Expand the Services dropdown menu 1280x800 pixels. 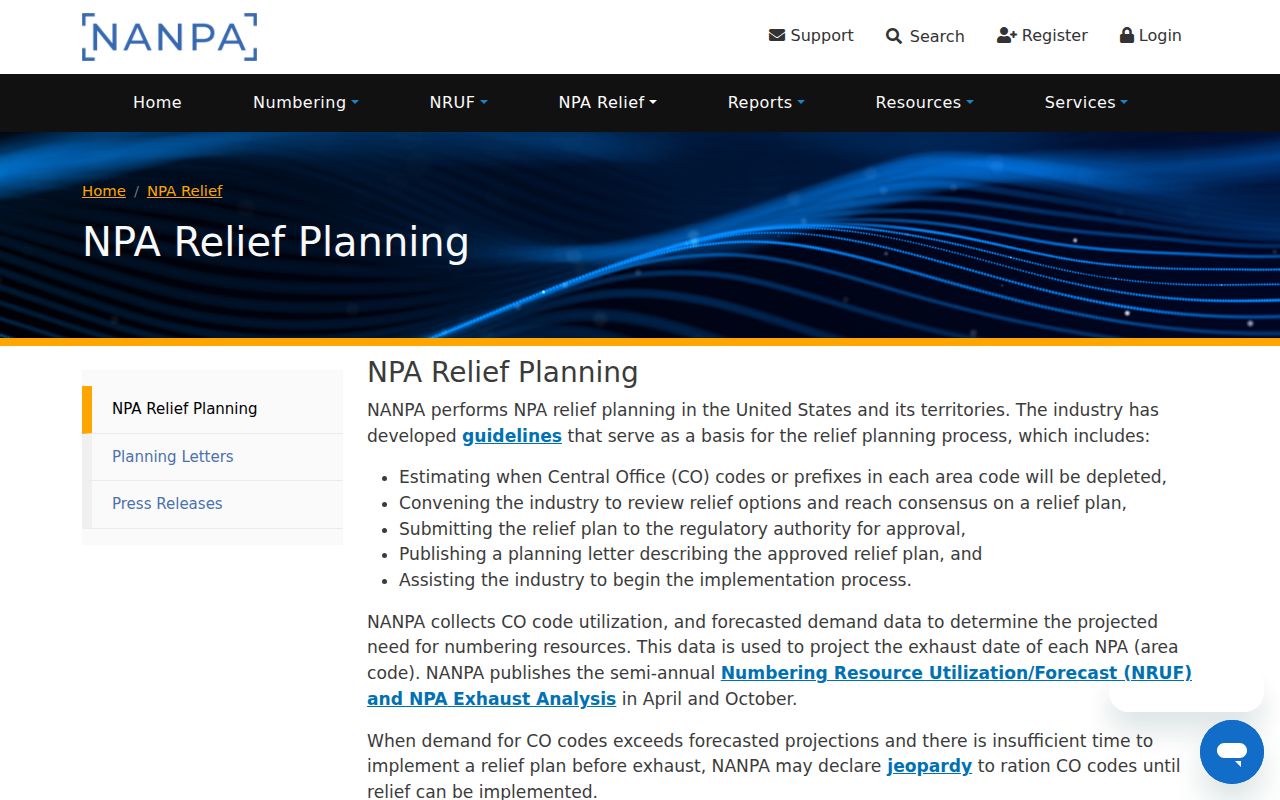click(1086, 102)
